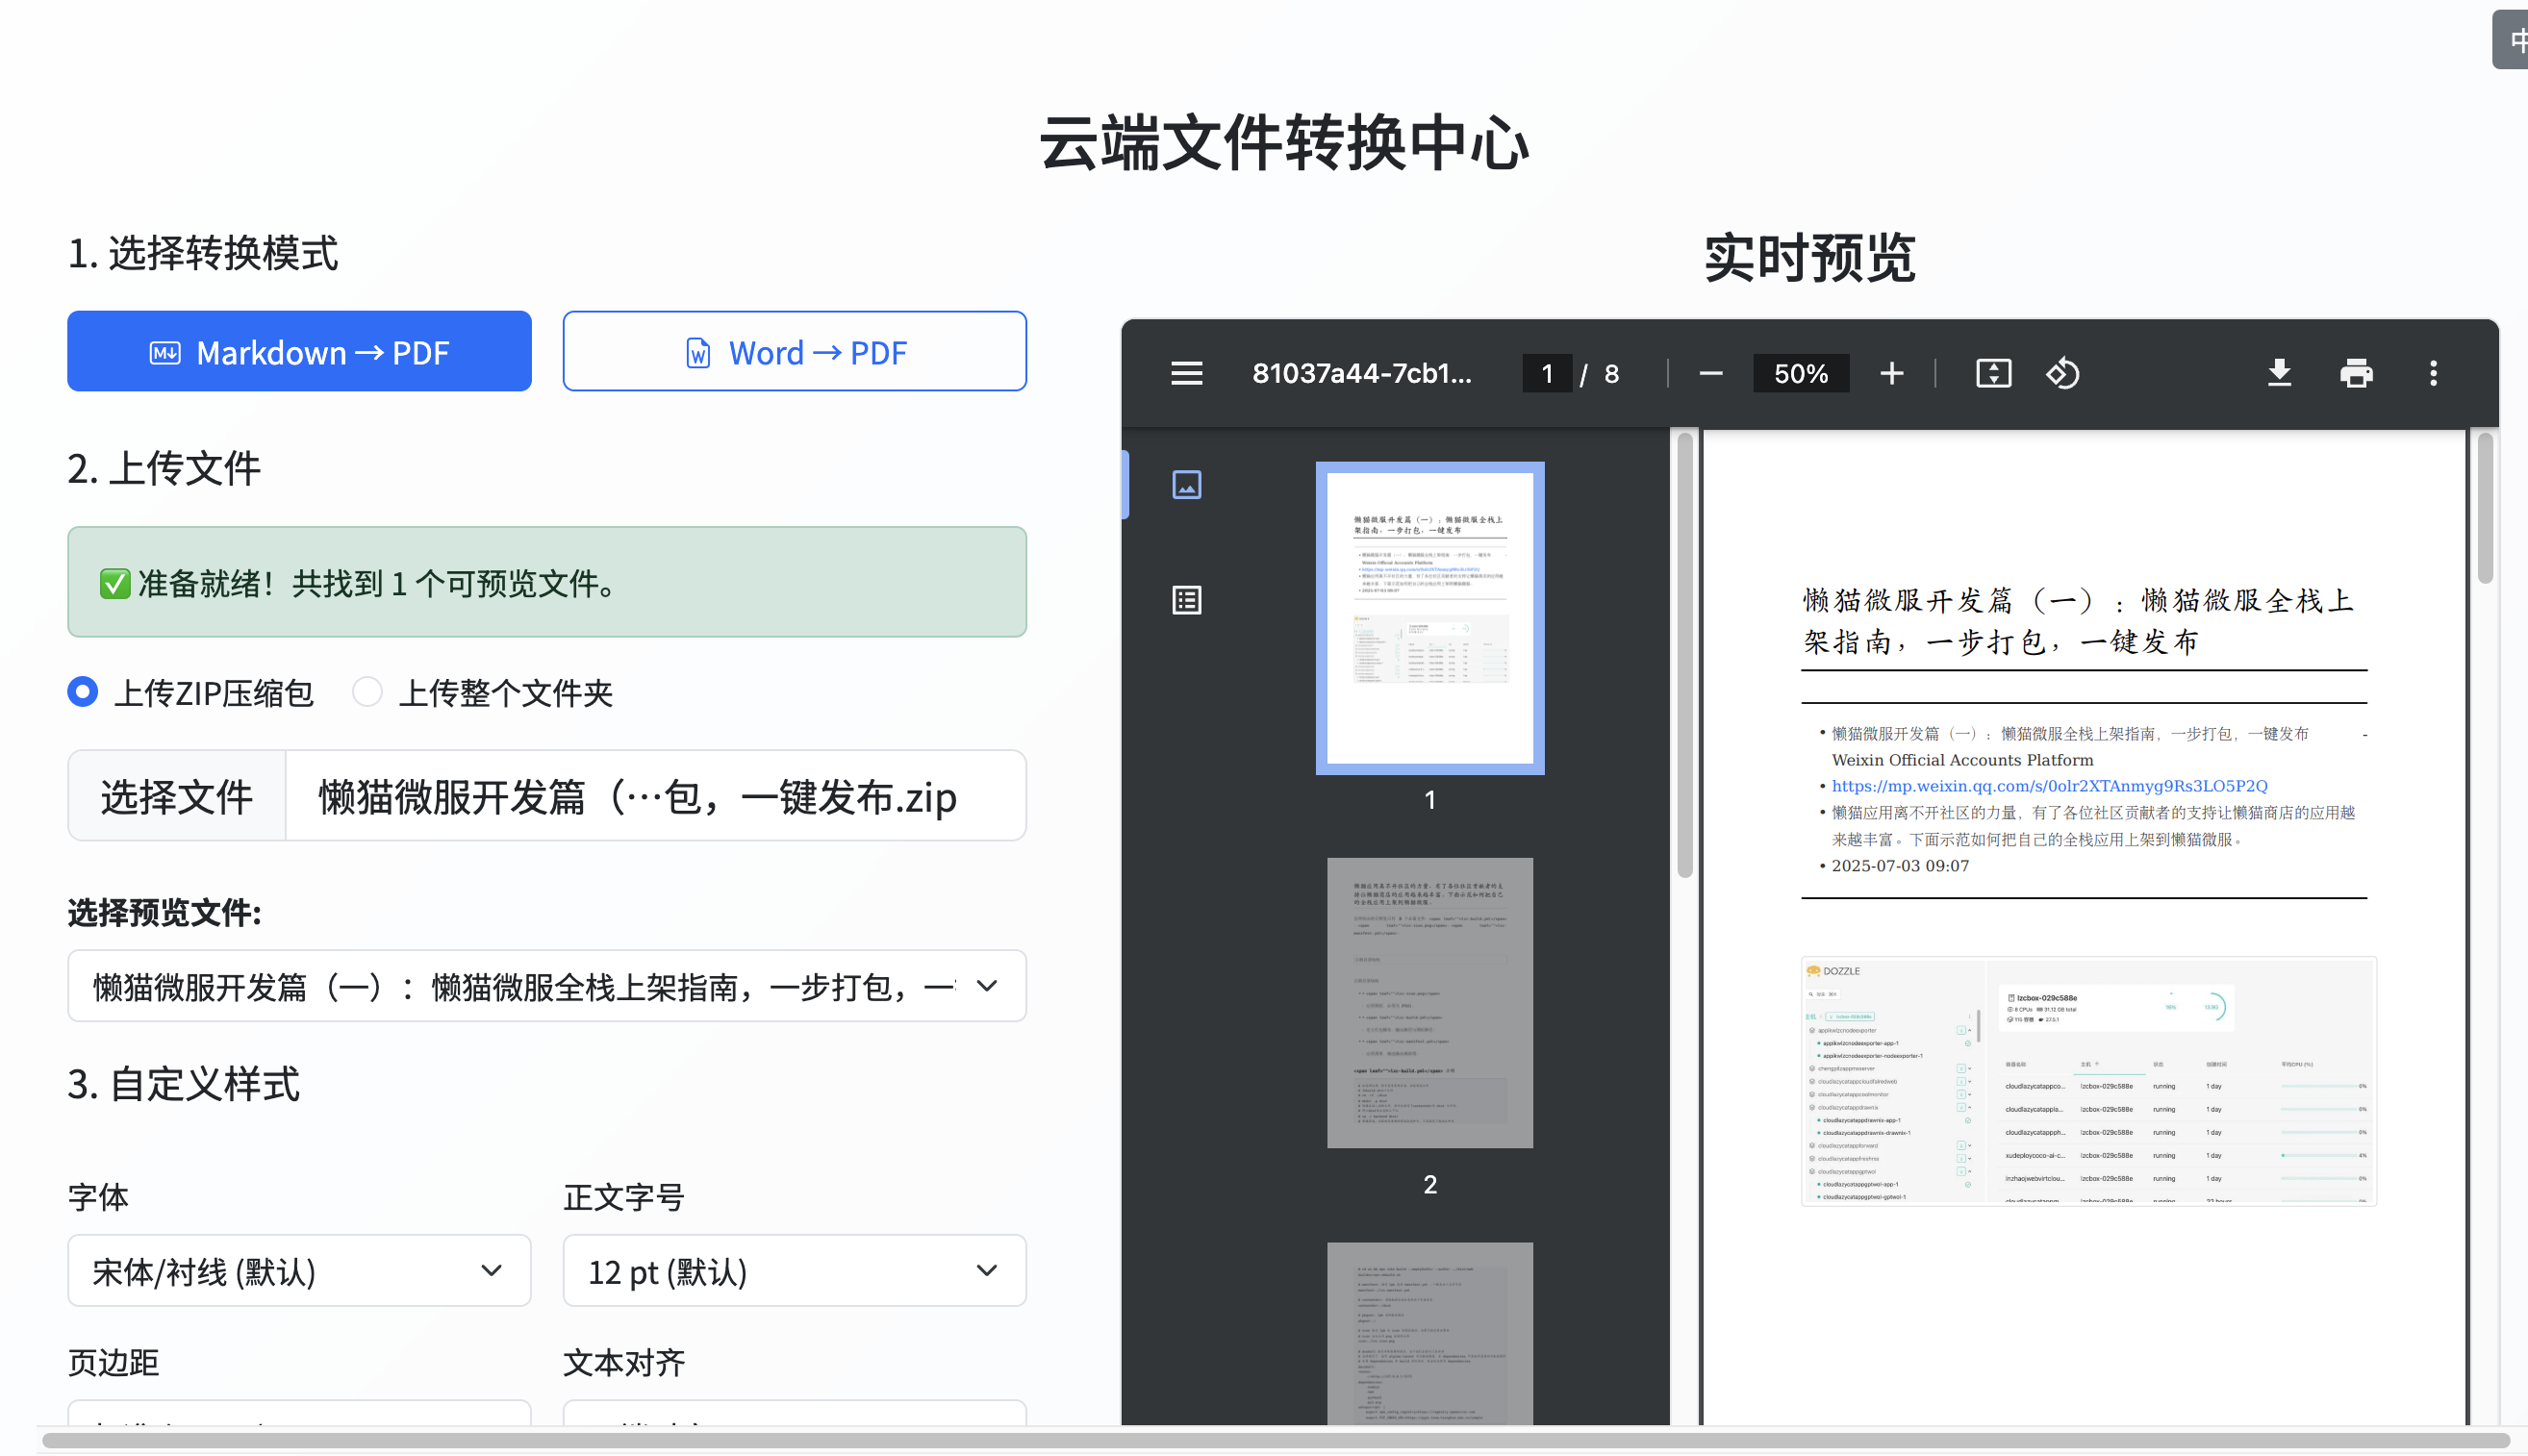Open the mp.weixin.qq.com link in preview
The image size is (2528, 1456).
tap(2049, 786)
